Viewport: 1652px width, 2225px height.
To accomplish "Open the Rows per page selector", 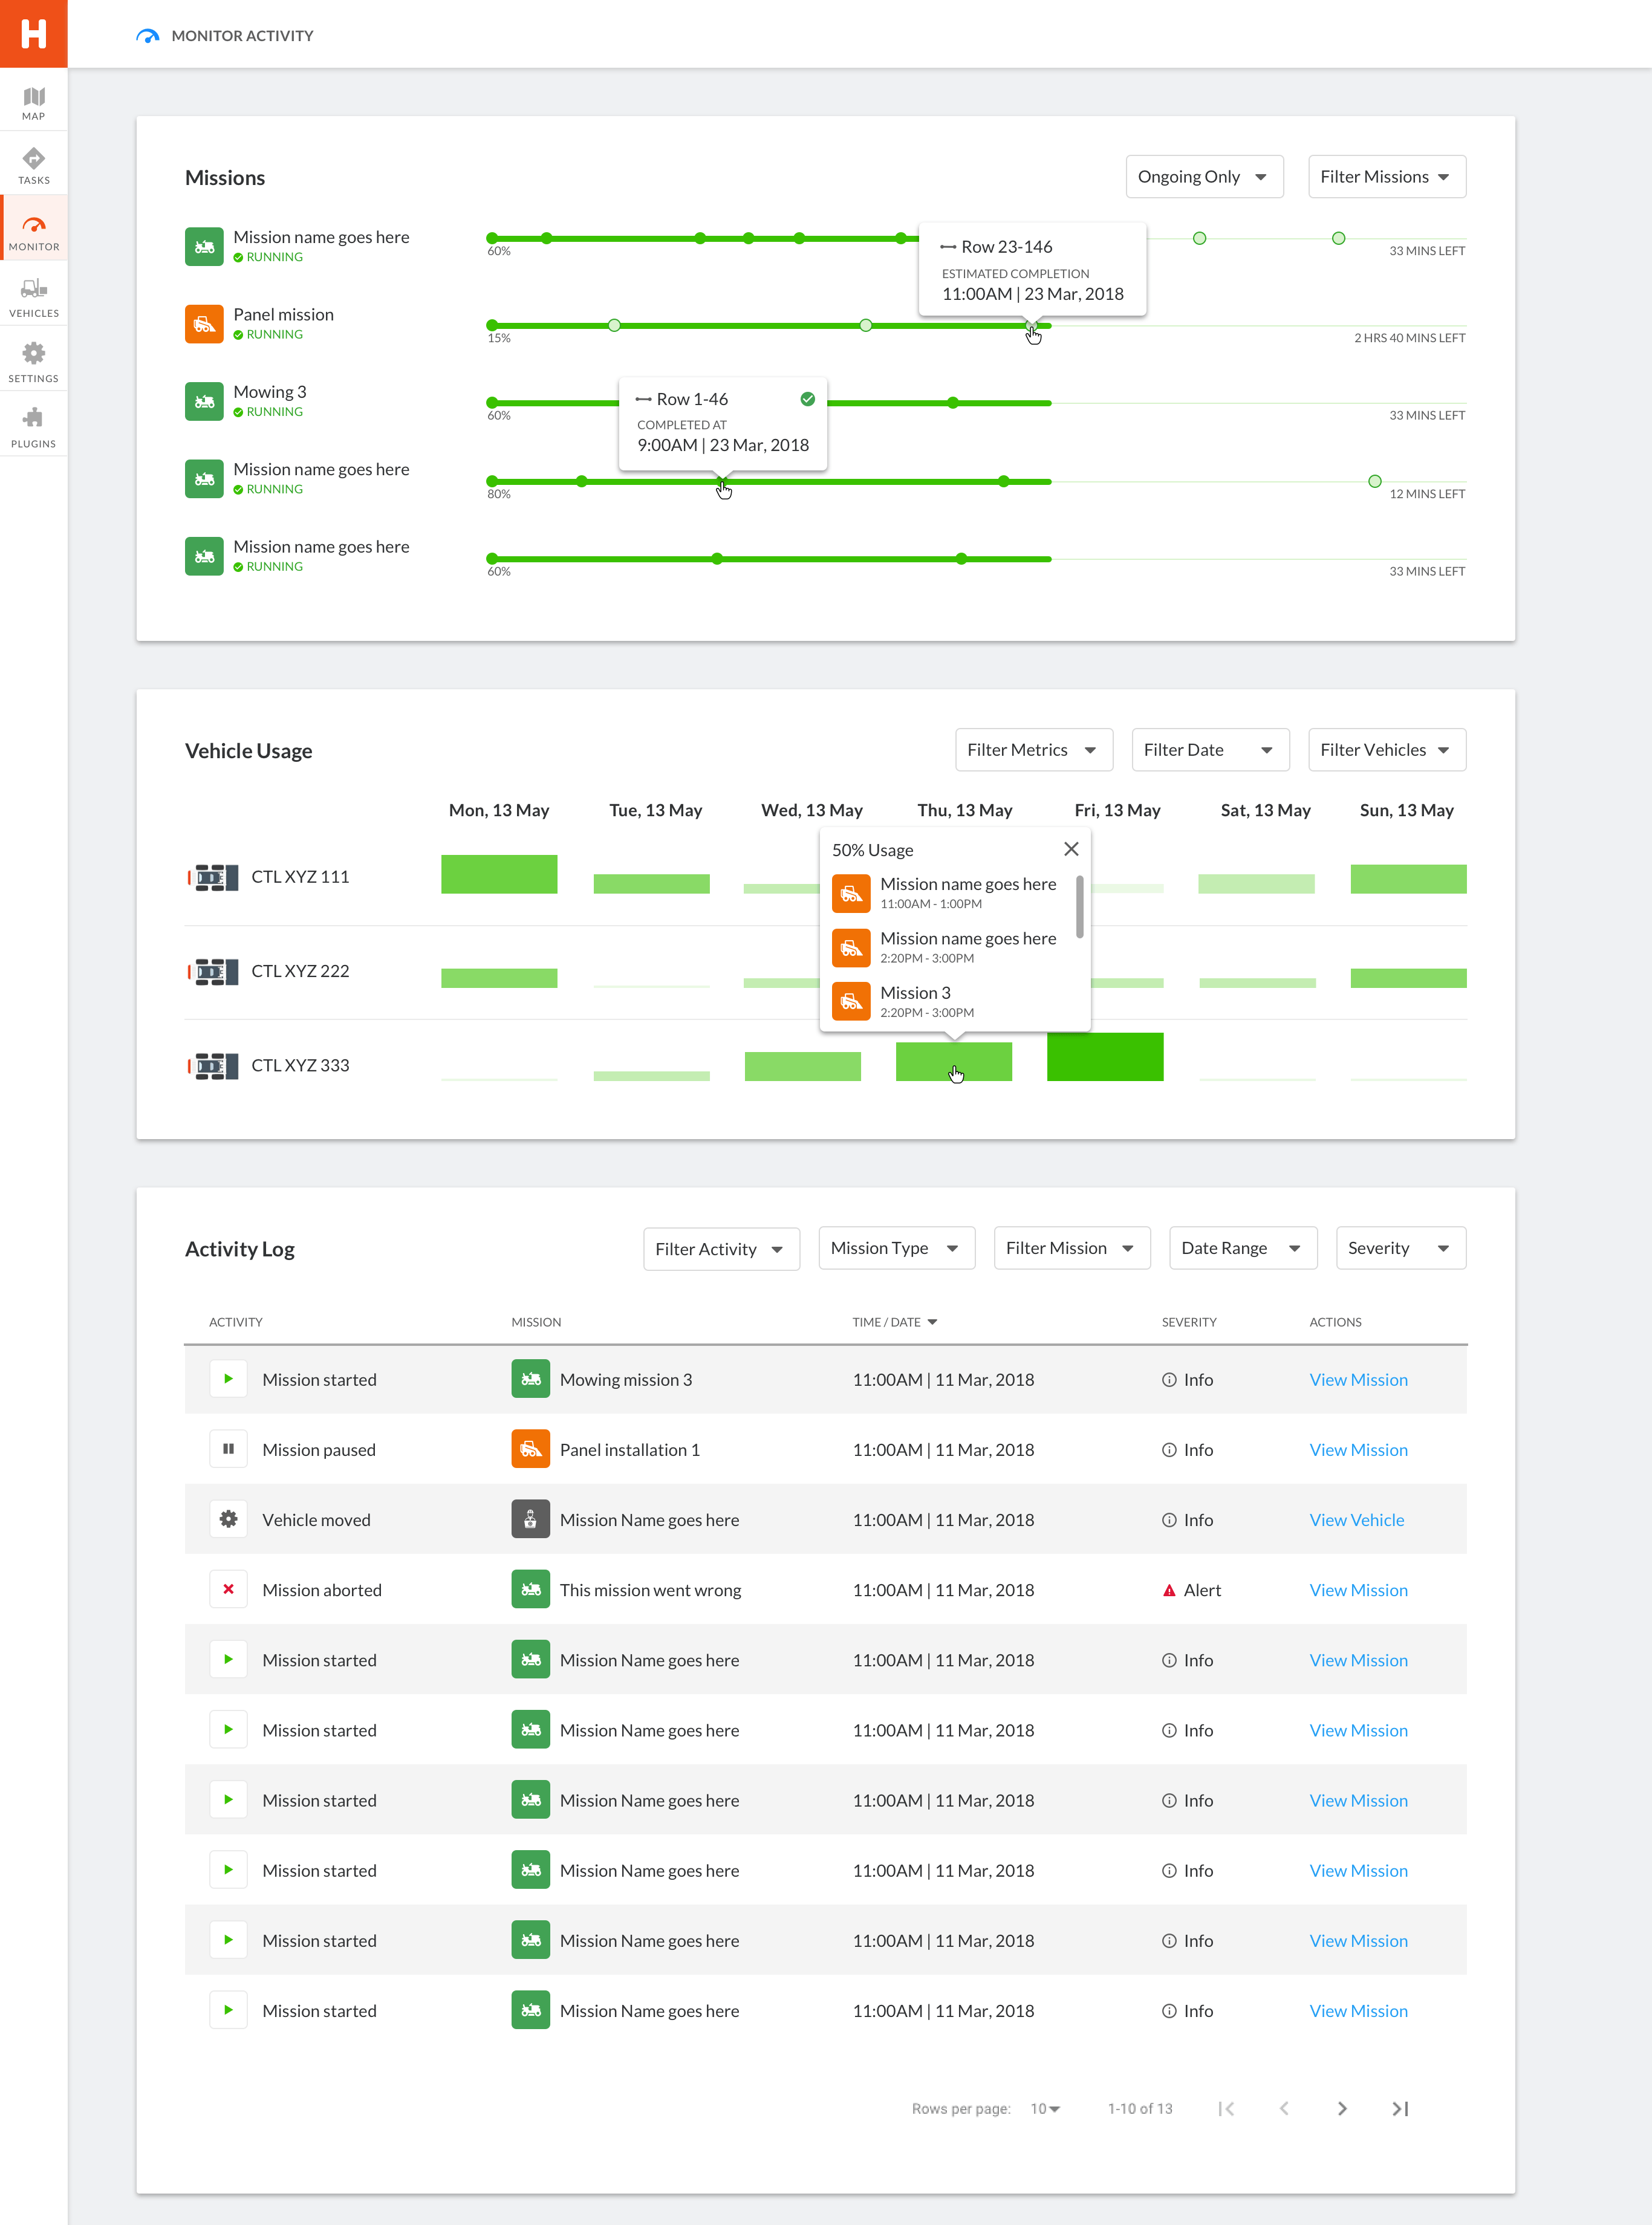I will tap(1045, 2108).
